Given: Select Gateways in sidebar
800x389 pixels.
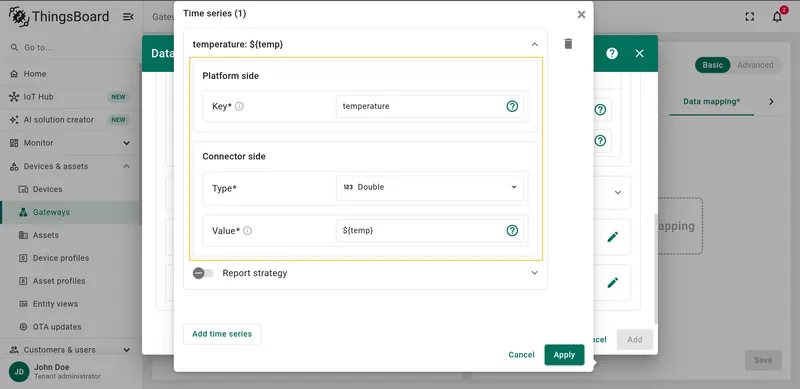Looking at the screenshot, I should 70,212.
